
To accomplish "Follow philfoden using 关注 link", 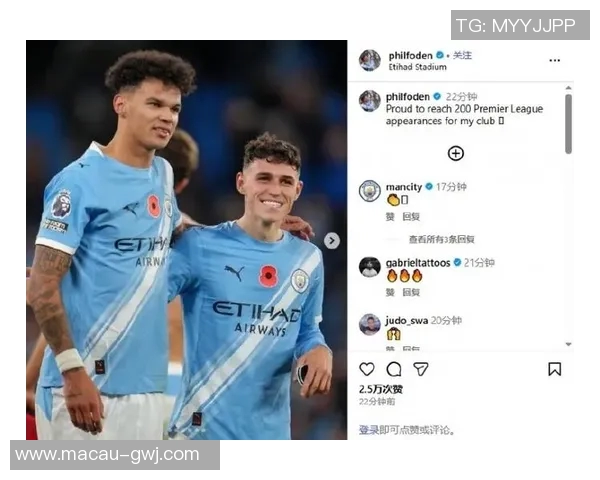I will point(462,56).
